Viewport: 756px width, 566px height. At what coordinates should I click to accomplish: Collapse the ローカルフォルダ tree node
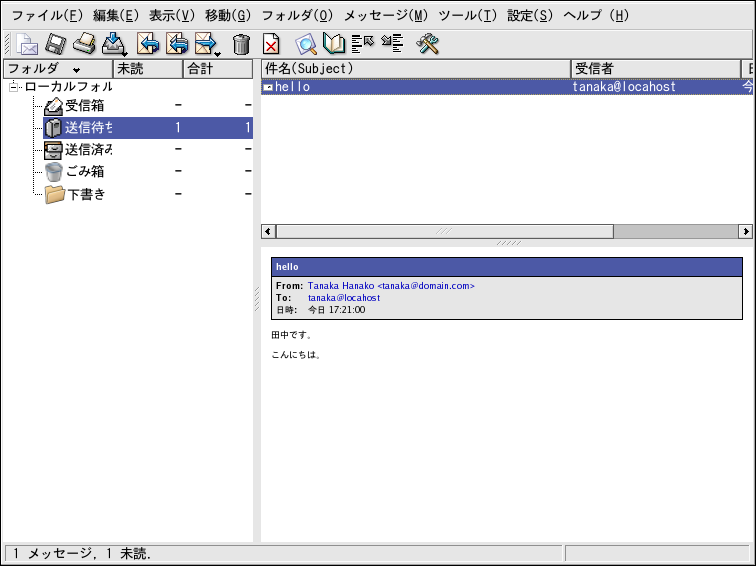pyautogui.click(x=14, y=88)
